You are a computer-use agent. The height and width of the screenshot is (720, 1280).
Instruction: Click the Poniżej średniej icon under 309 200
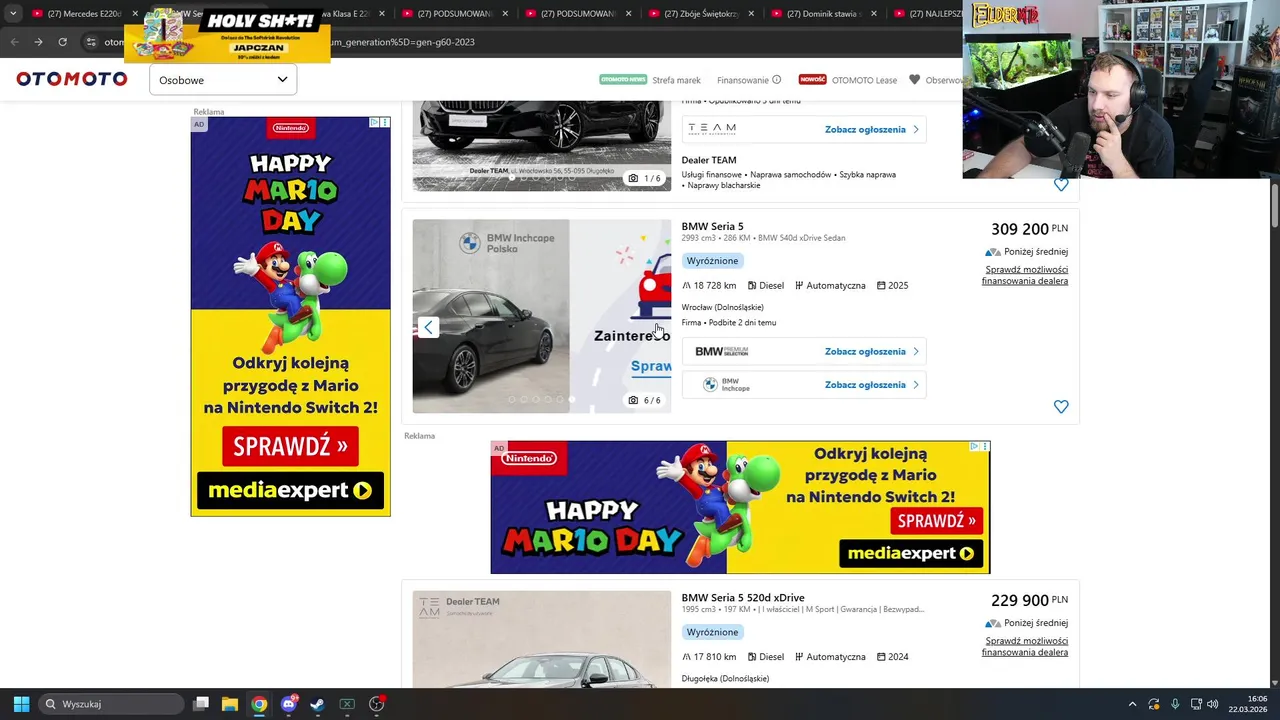coord(992,252)
